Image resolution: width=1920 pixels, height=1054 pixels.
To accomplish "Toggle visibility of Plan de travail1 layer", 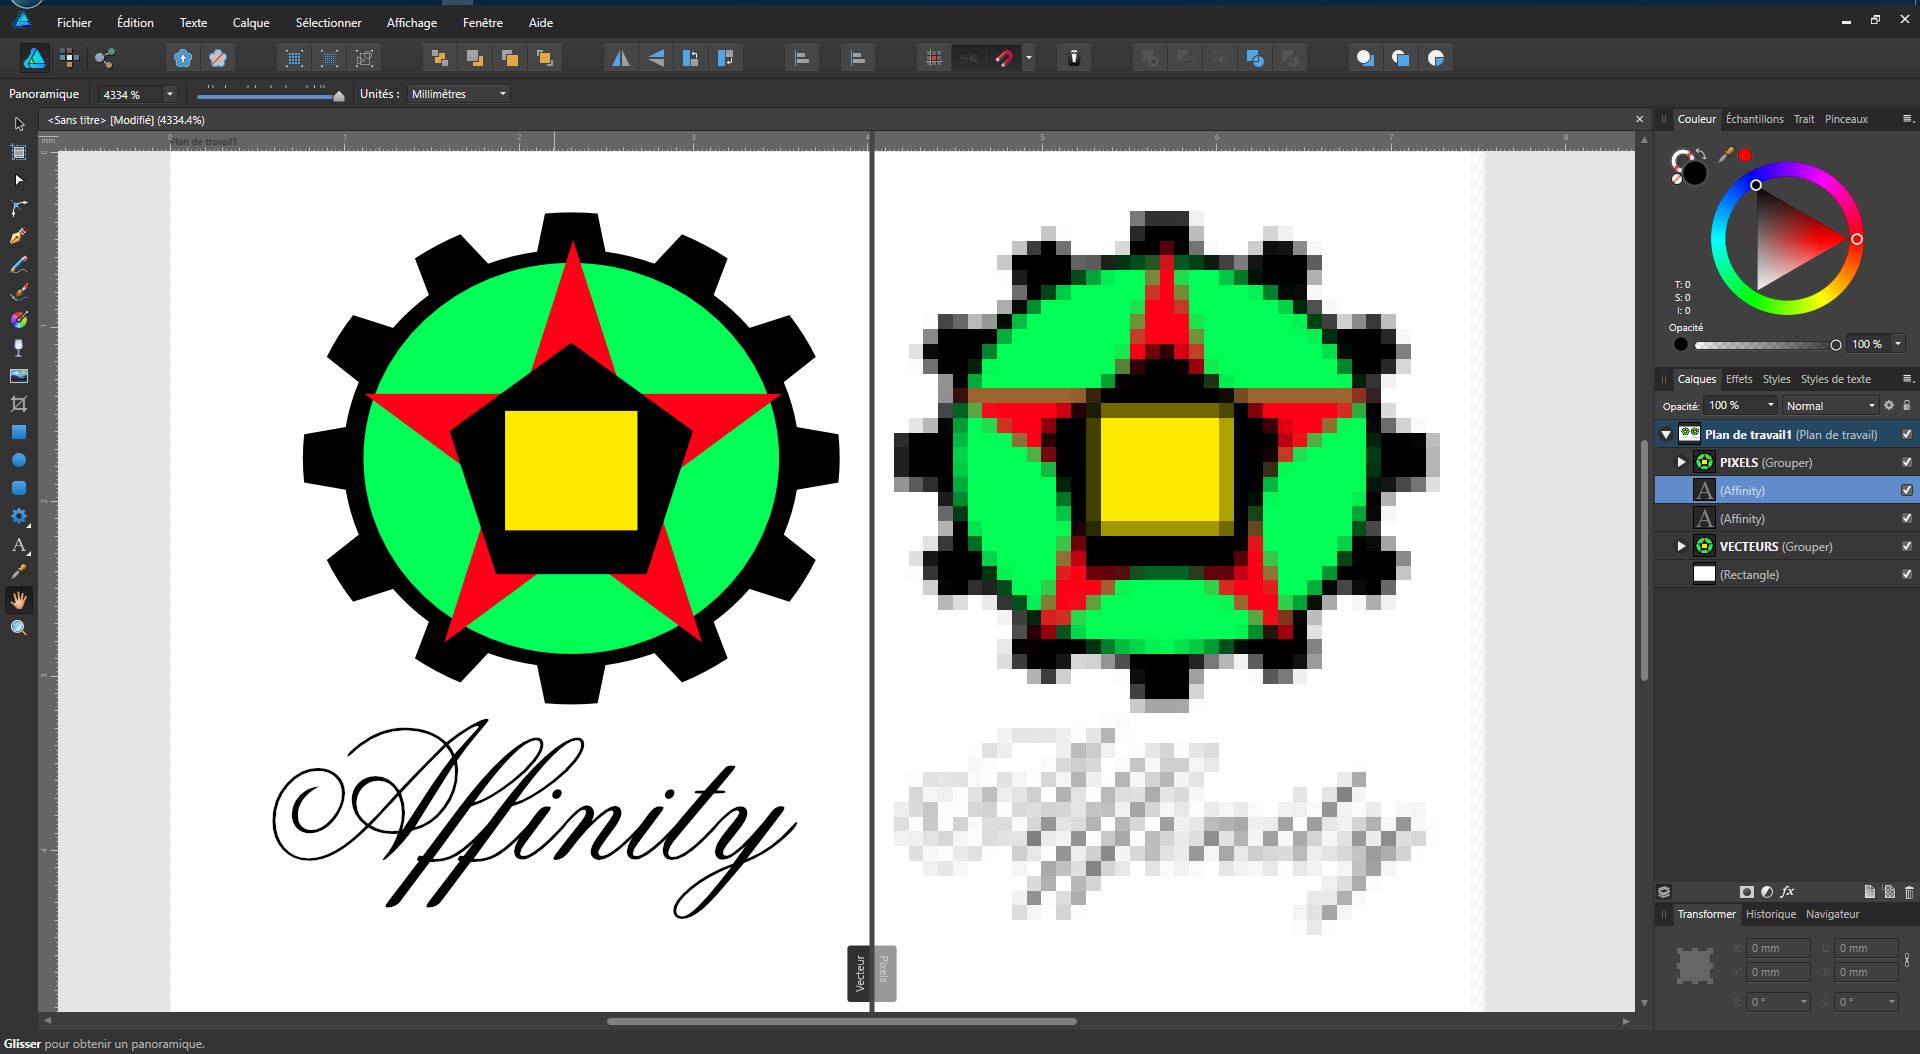I will pos(1906,434).
